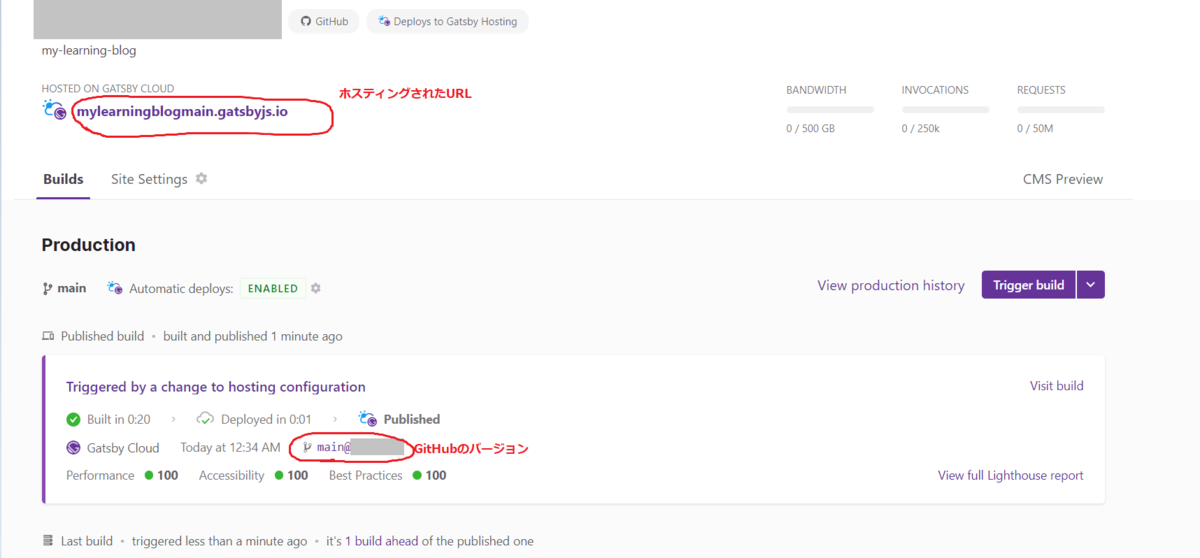Switch to the Builds tab

pos(63,179)
